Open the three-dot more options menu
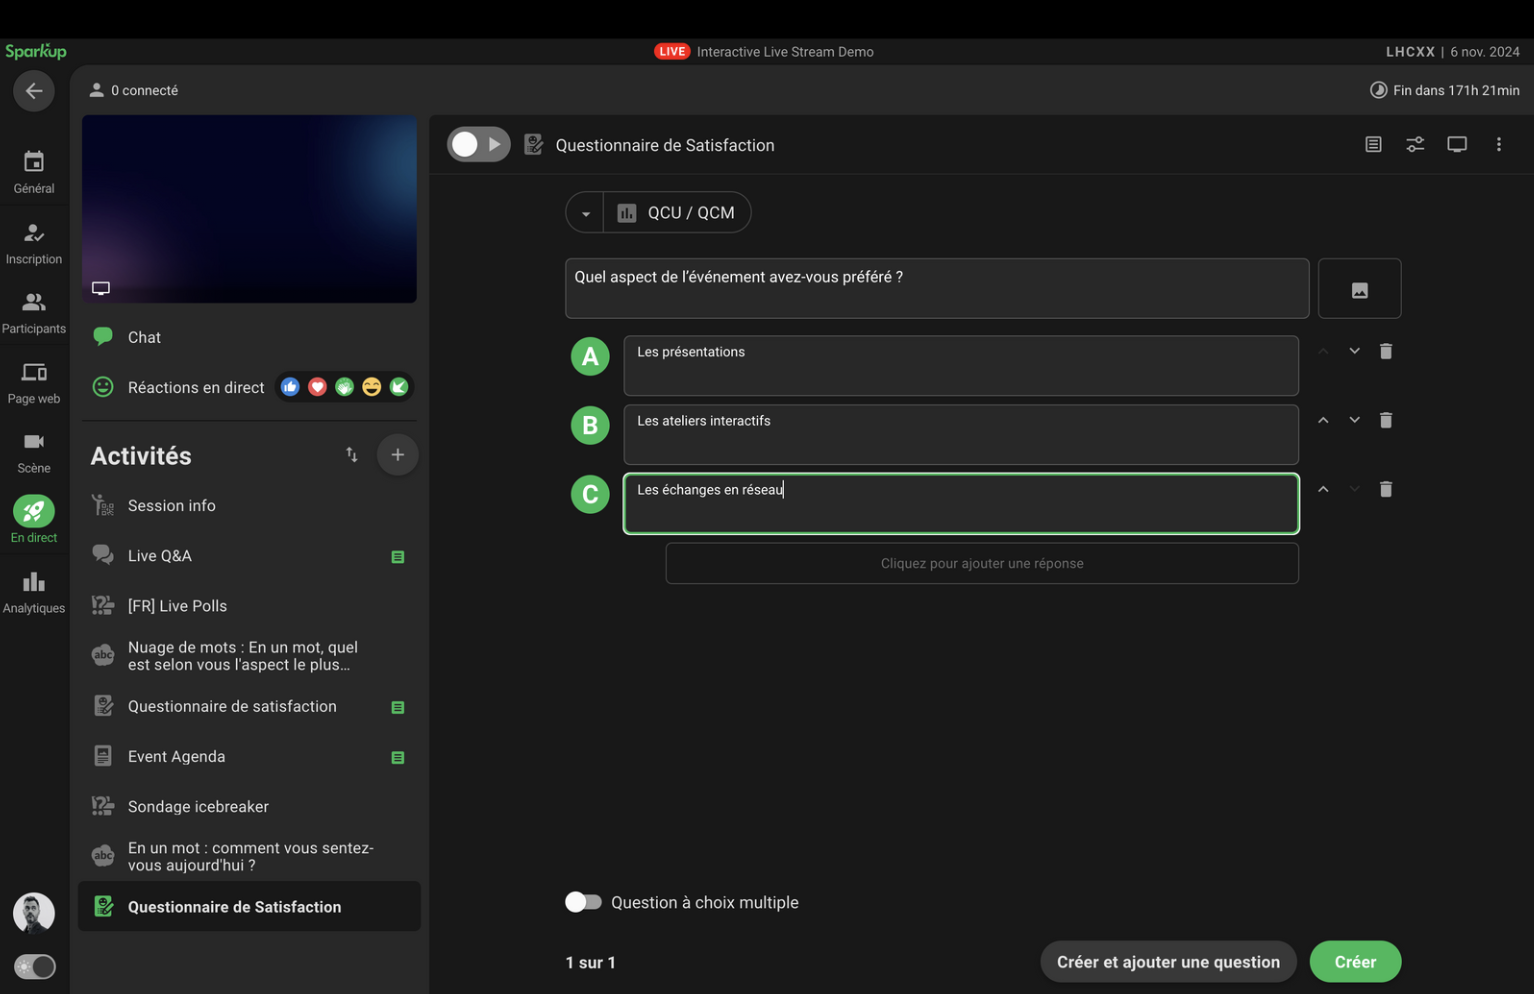The height and width of the screenshot is (994, 1534). tap(1497, 145)
